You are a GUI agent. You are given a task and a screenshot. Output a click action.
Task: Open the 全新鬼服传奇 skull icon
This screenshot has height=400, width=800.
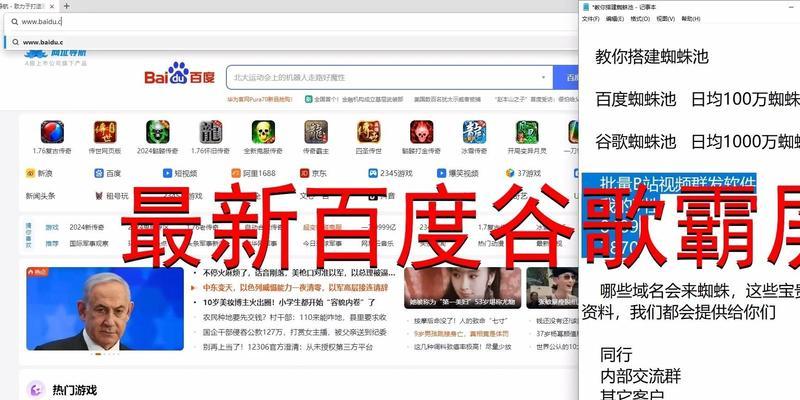[263, 132]
